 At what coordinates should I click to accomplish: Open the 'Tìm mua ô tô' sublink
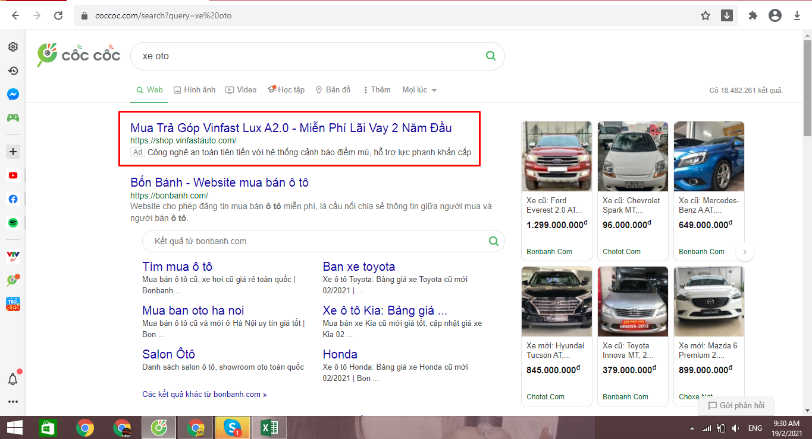point(177,267)
